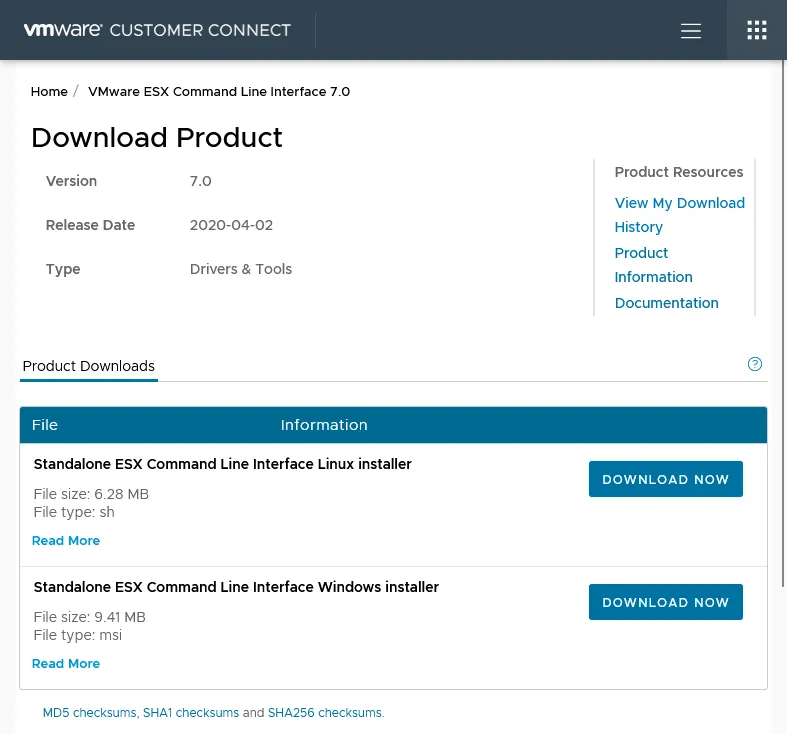The height and width of the screenshot is (734, 787).
Task: Click the help question mark icon
Action: coord(754,364)
